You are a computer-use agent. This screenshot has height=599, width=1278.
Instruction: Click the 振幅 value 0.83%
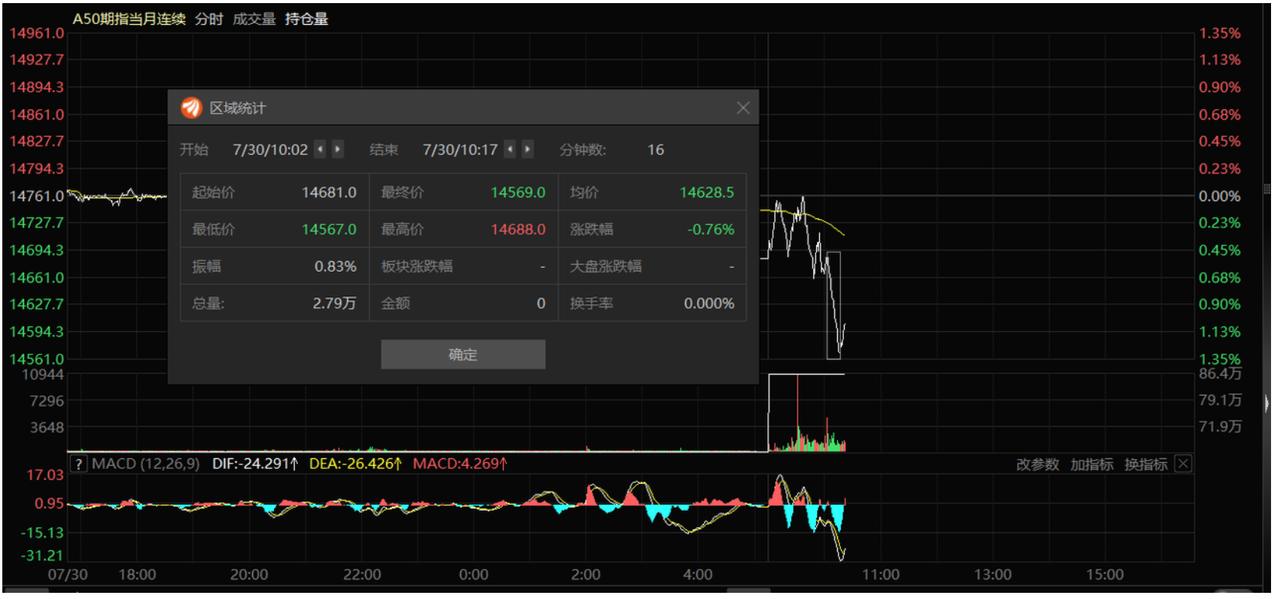[335, 266]
